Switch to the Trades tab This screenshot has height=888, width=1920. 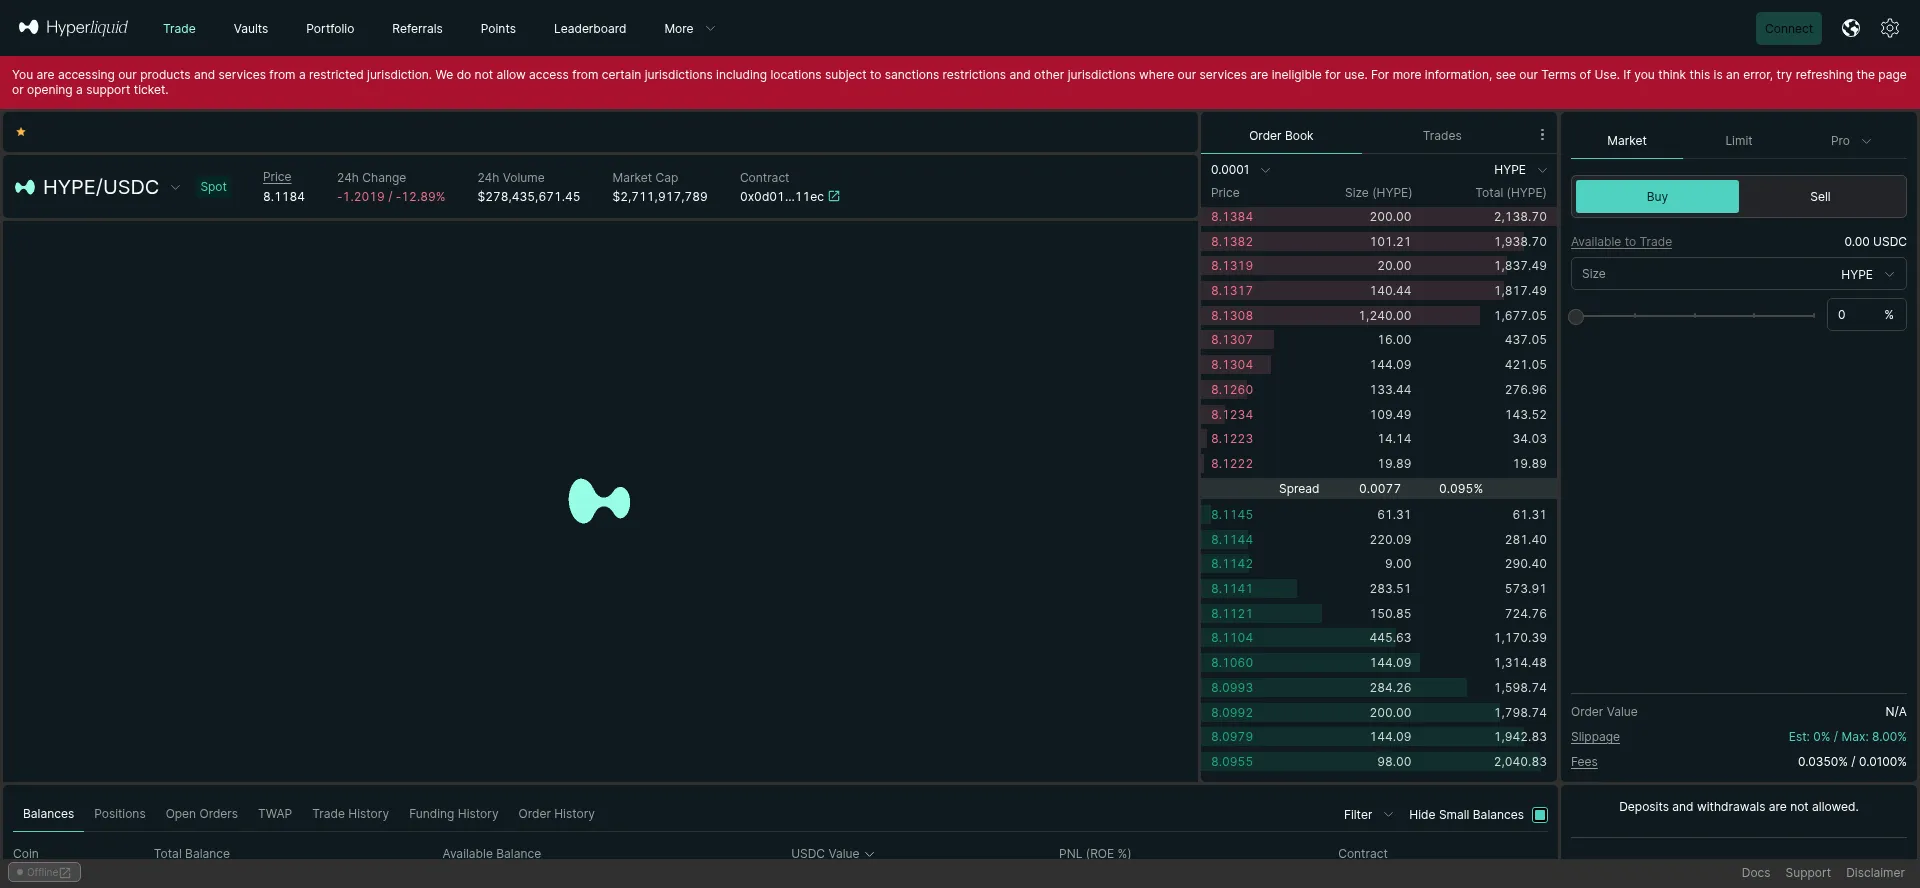click(1442, 136)
